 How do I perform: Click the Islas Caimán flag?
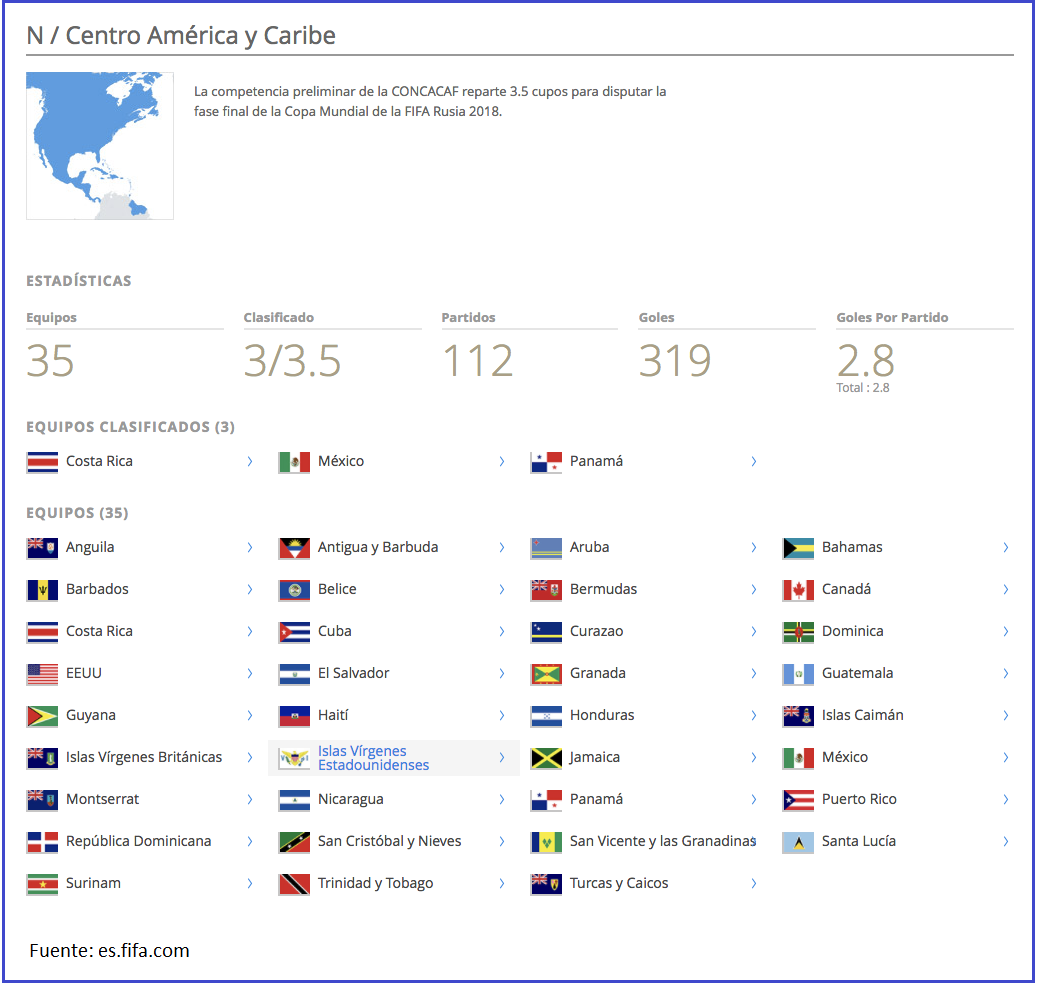pos(798,716)
